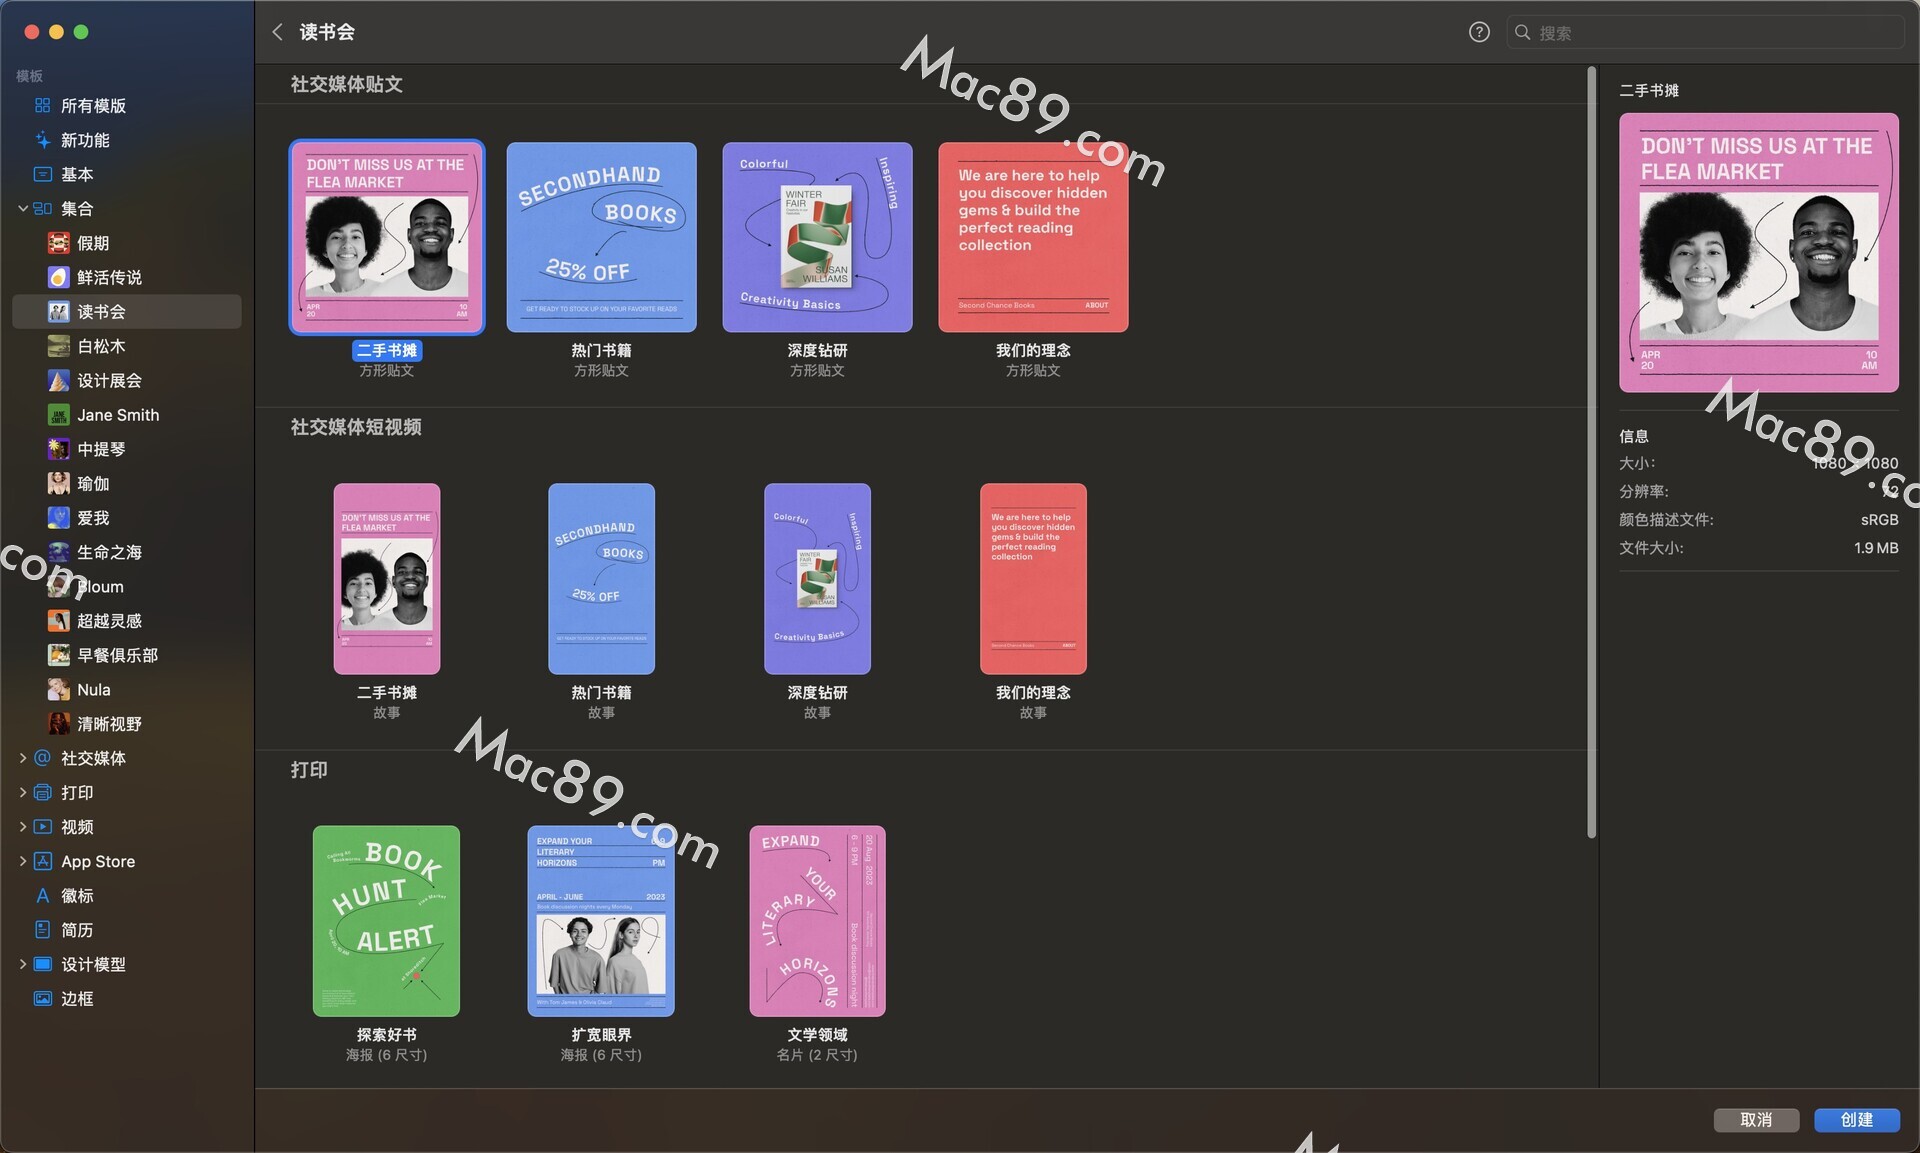Screen dimensions: 1920x1153
Task: Expand the 设计模型 category chevron
Action: (22, 964)
